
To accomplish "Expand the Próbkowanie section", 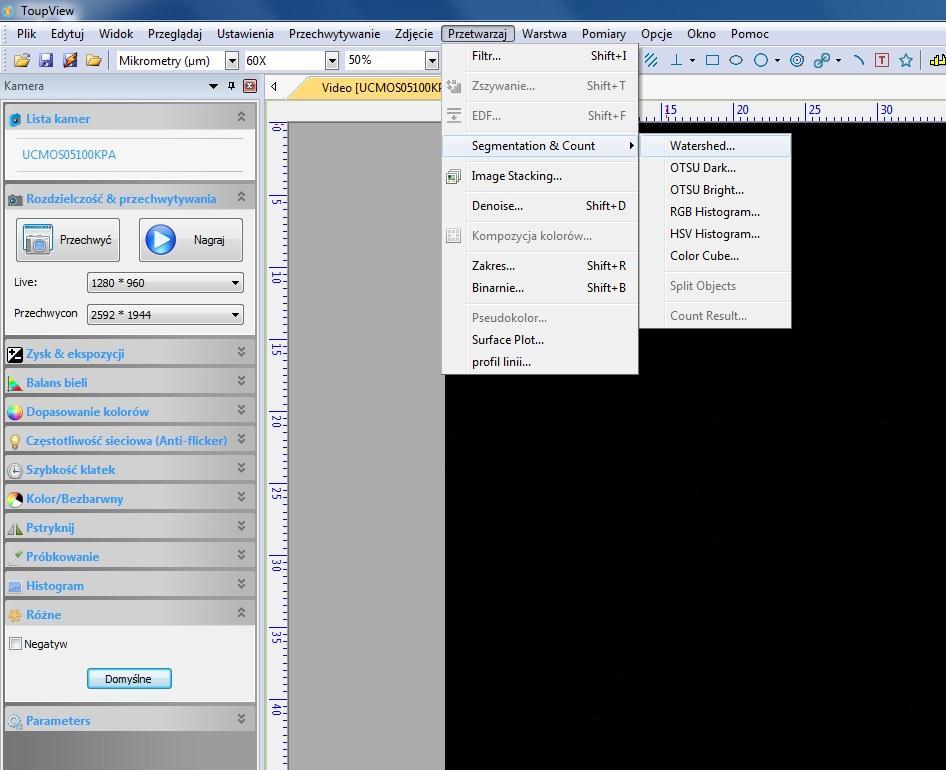I will pos(241,555).
